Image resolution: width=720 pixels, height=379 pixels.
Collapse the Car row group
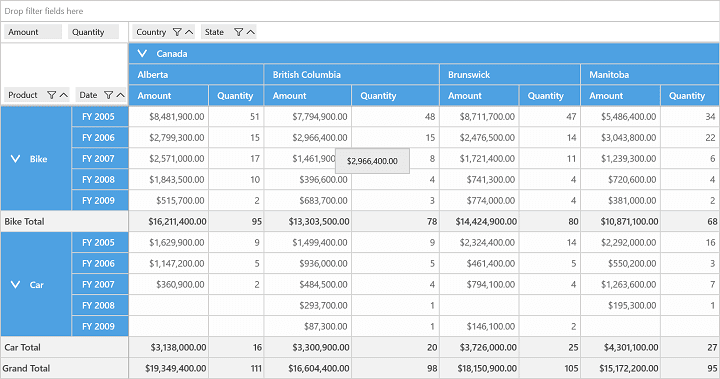[x=15, y=285]
